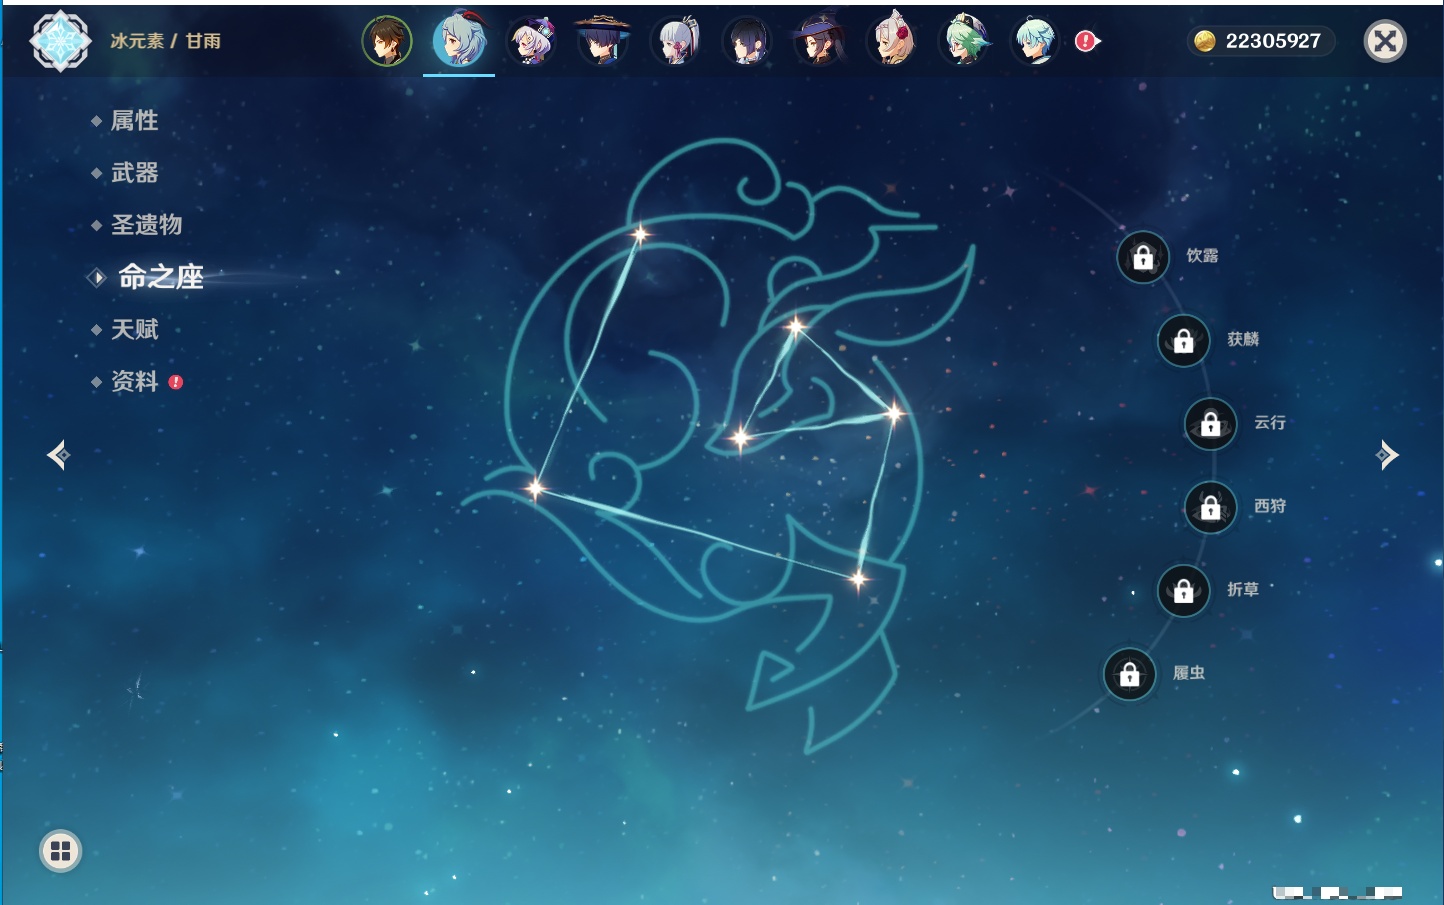This screenshot has width=1444, height=905.
Task: Click the Mora coin icon
Action: click(x=1205, y=41)
